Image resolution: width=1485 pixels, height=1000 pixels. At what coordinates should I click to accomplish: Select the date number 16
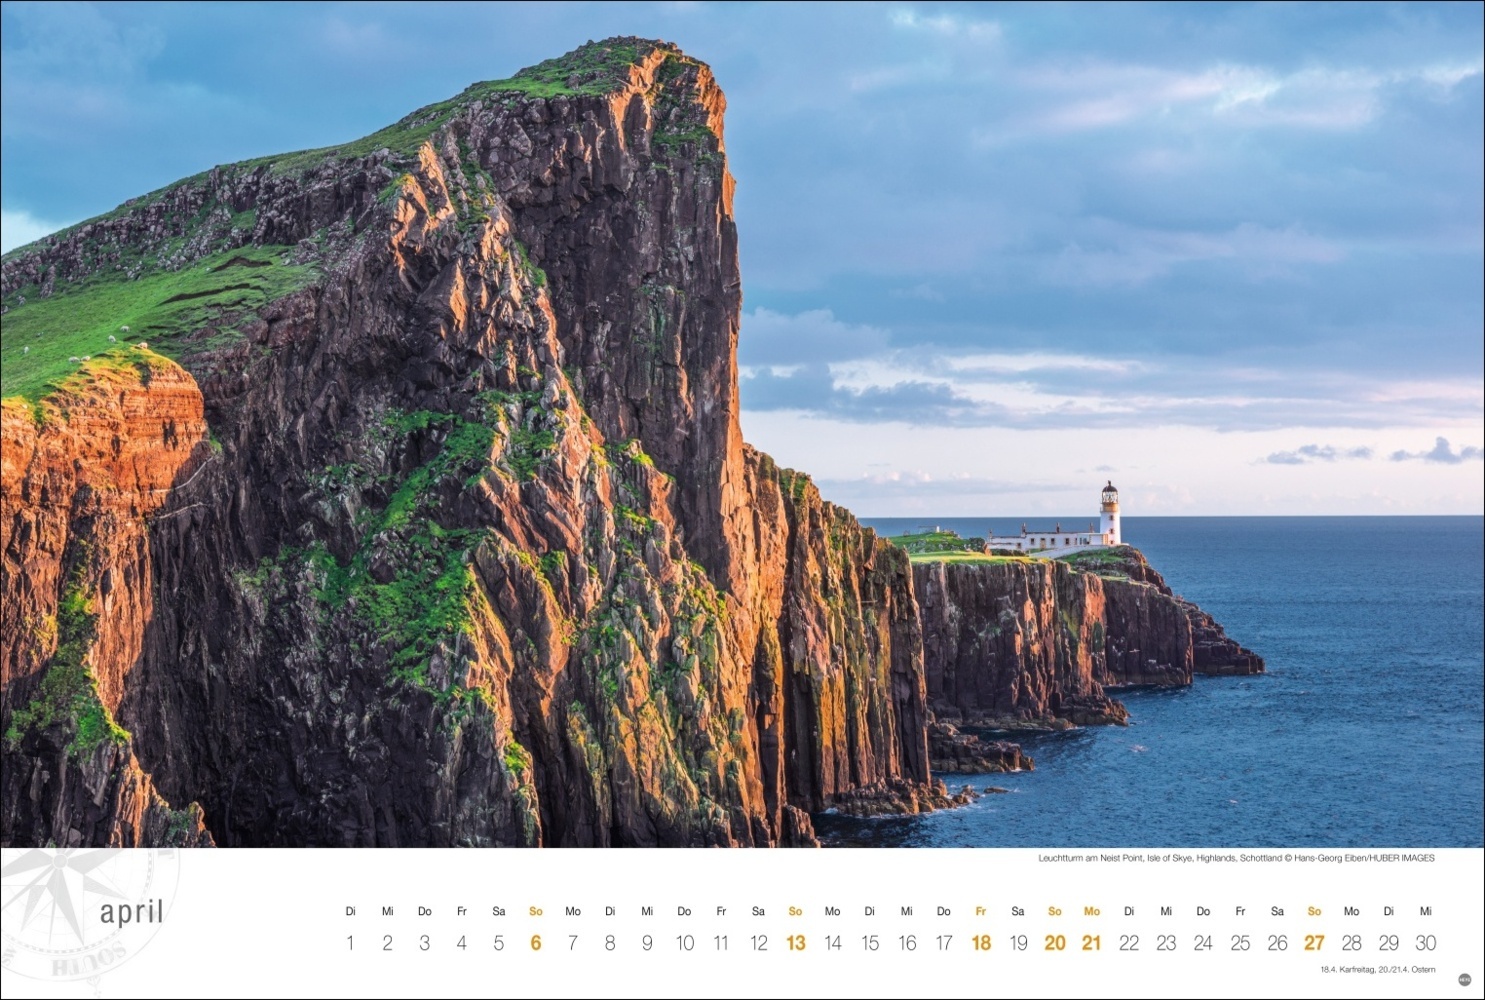(x=906, y=943)
